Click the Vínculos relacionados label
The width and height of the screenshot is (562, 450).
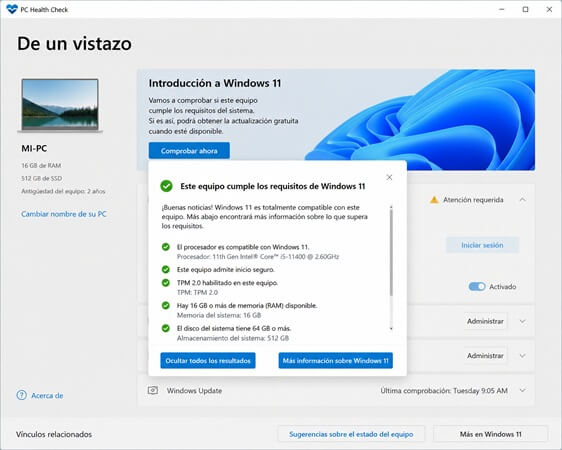tap(54, 434)
